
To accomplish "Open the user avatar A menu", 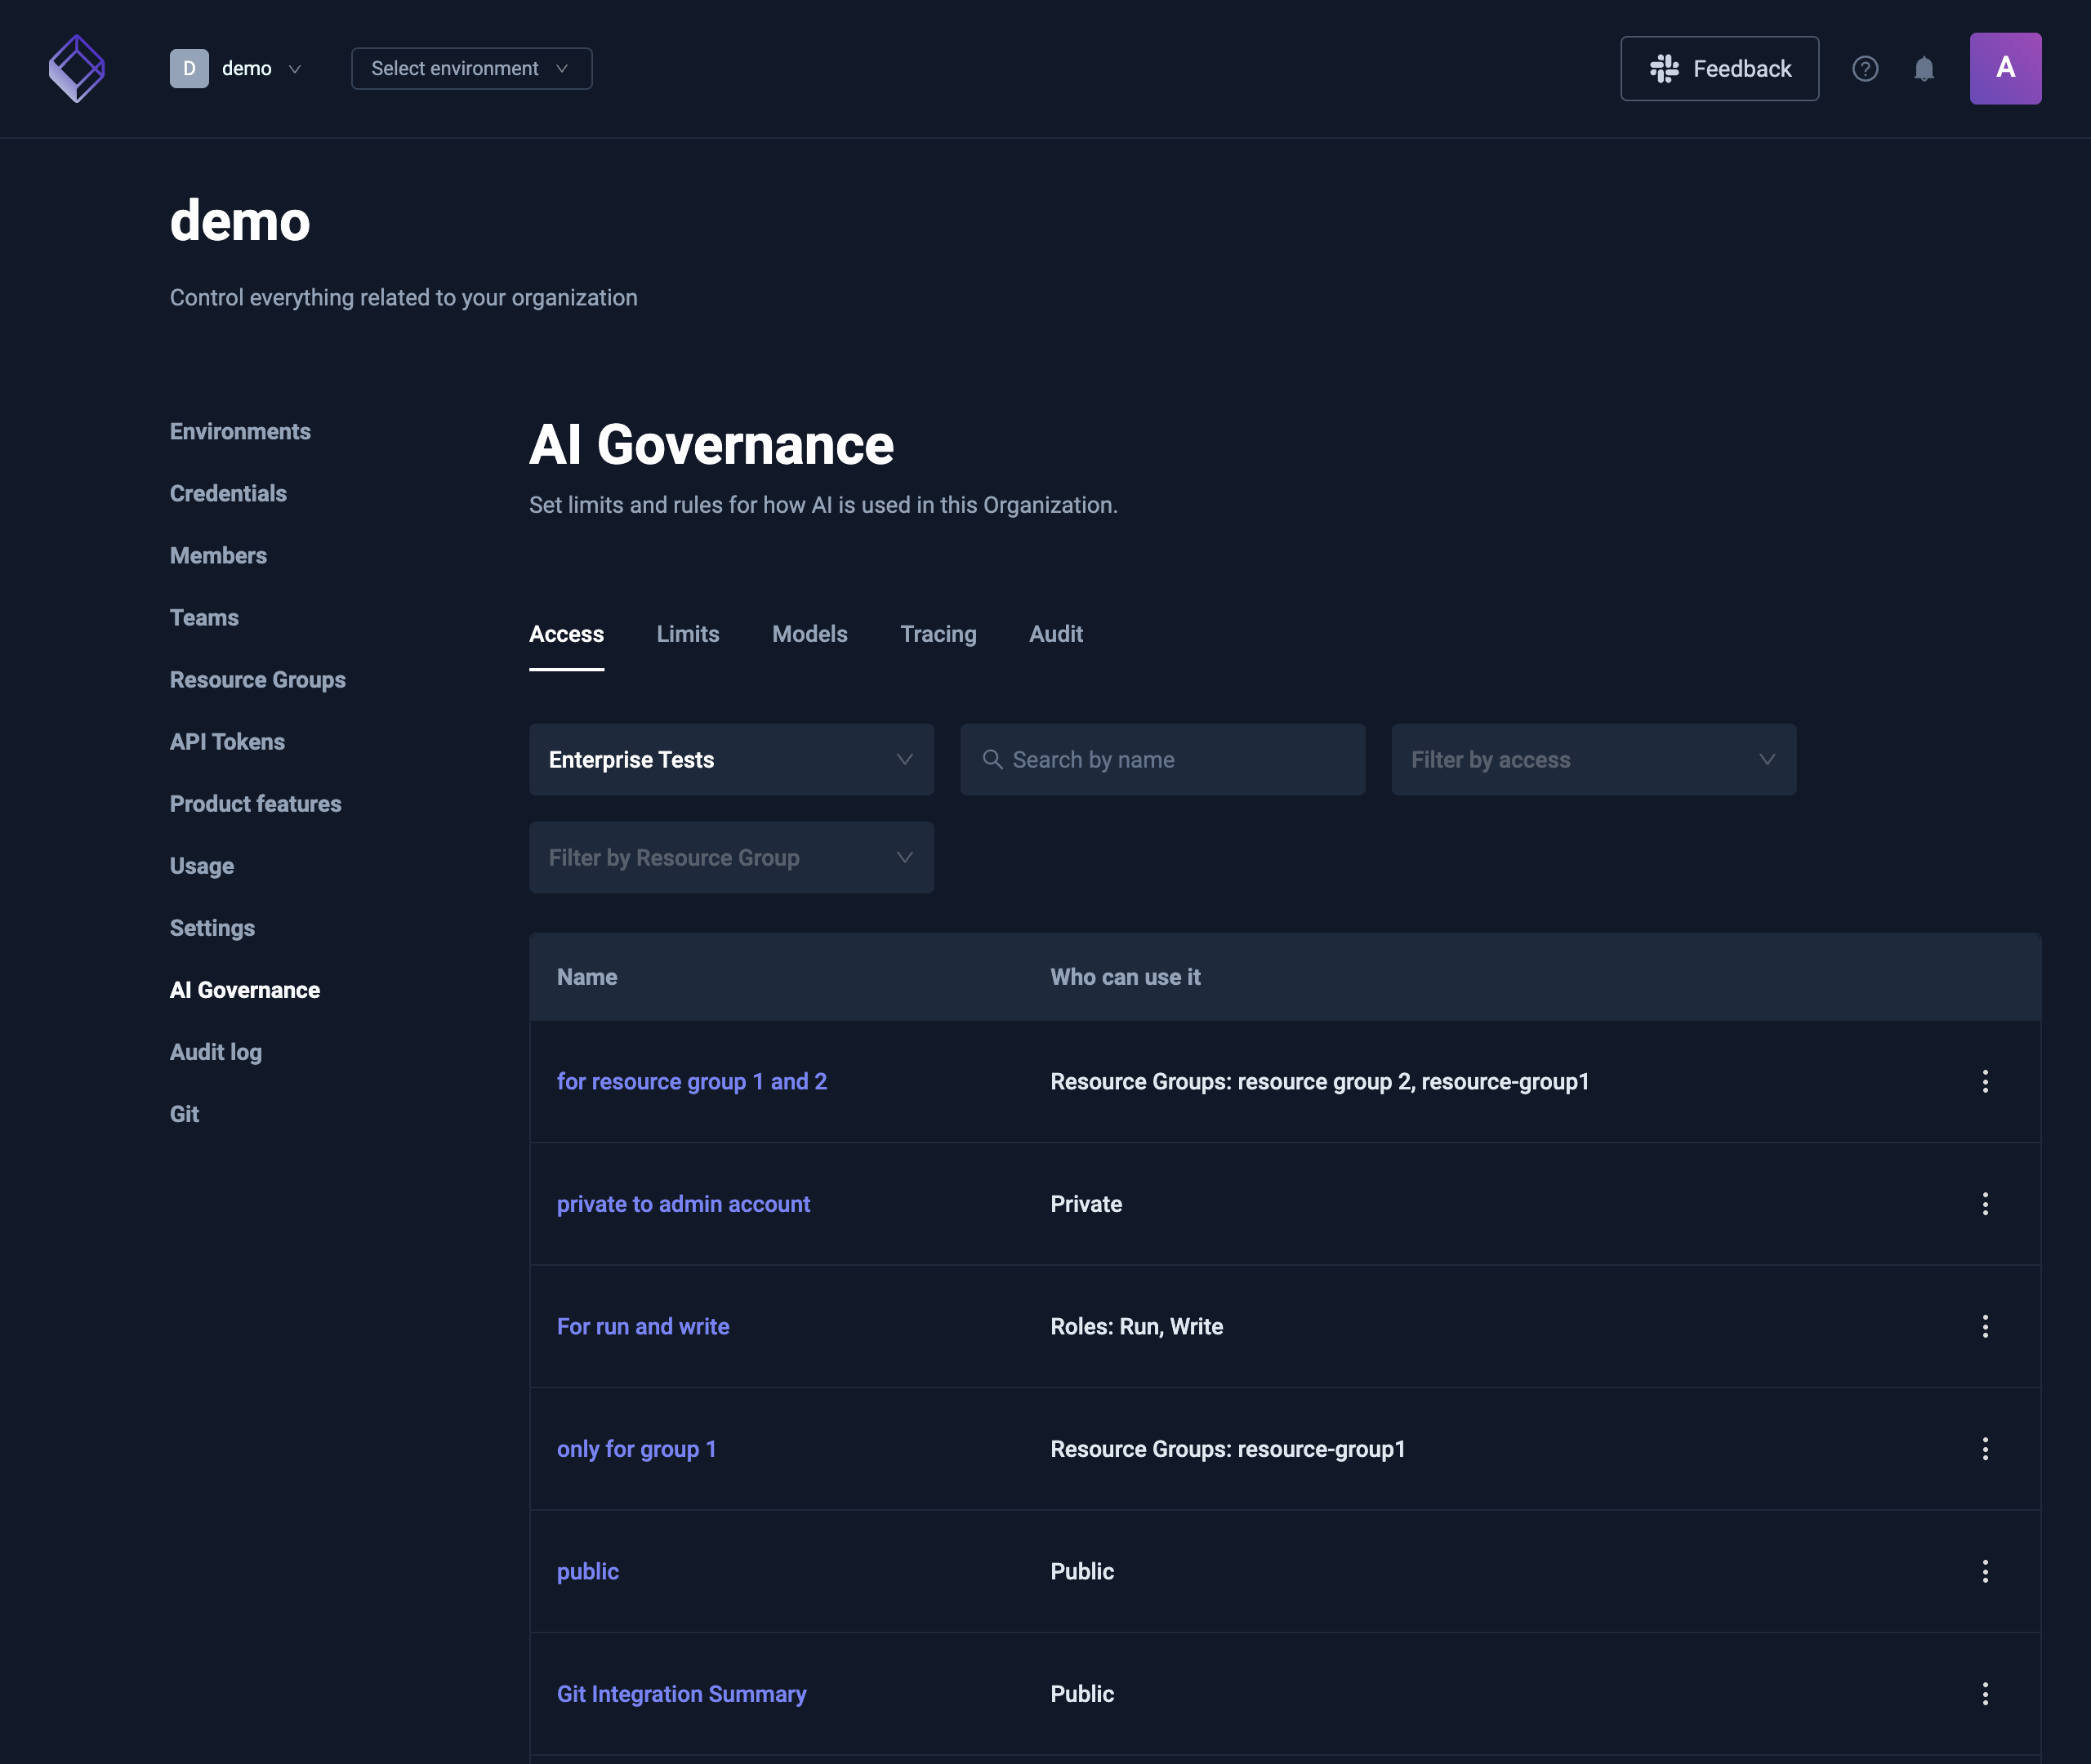I will (2005, 69).
